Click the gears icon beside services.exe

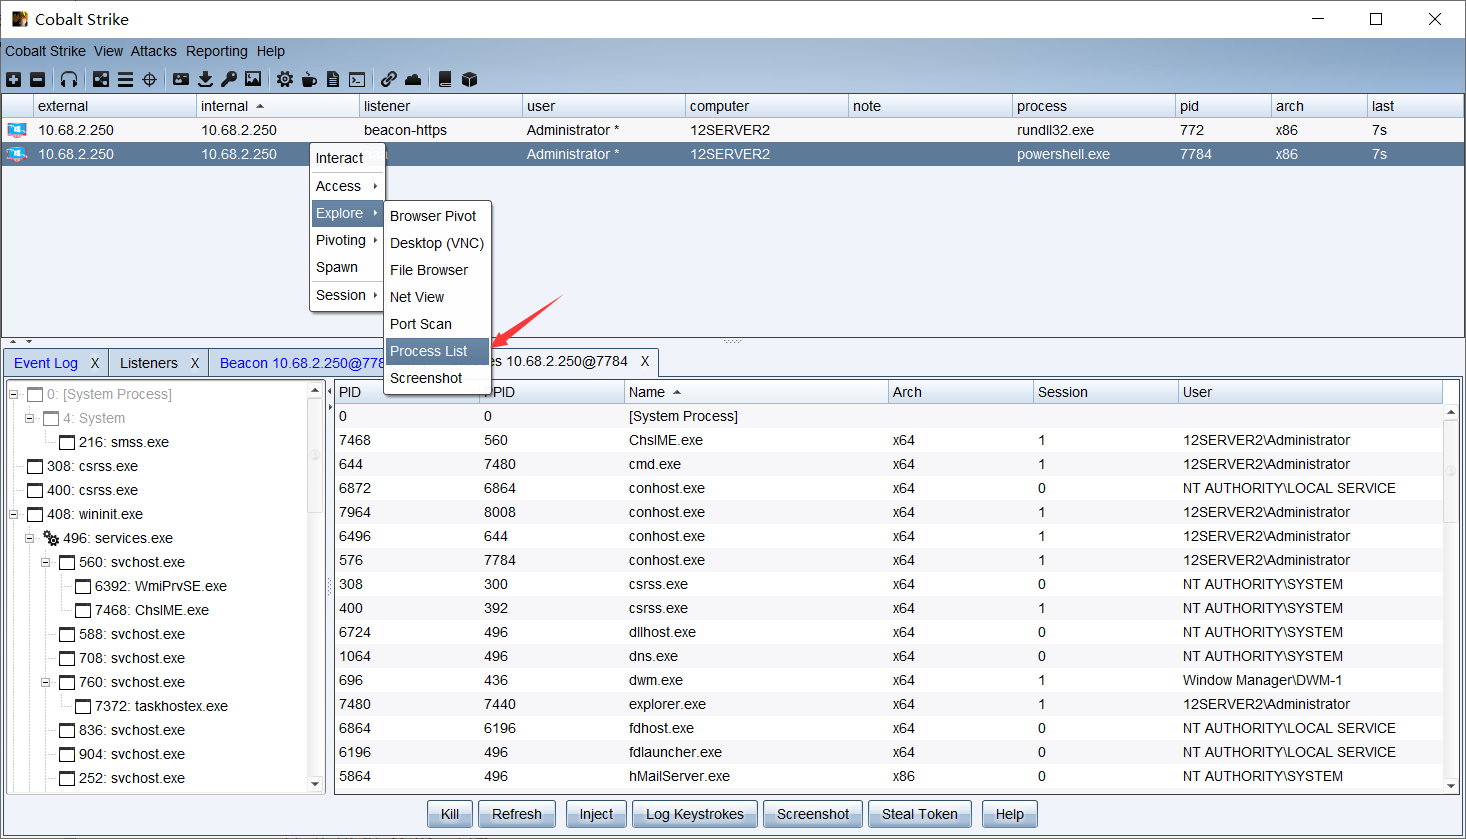click(51, 538)
